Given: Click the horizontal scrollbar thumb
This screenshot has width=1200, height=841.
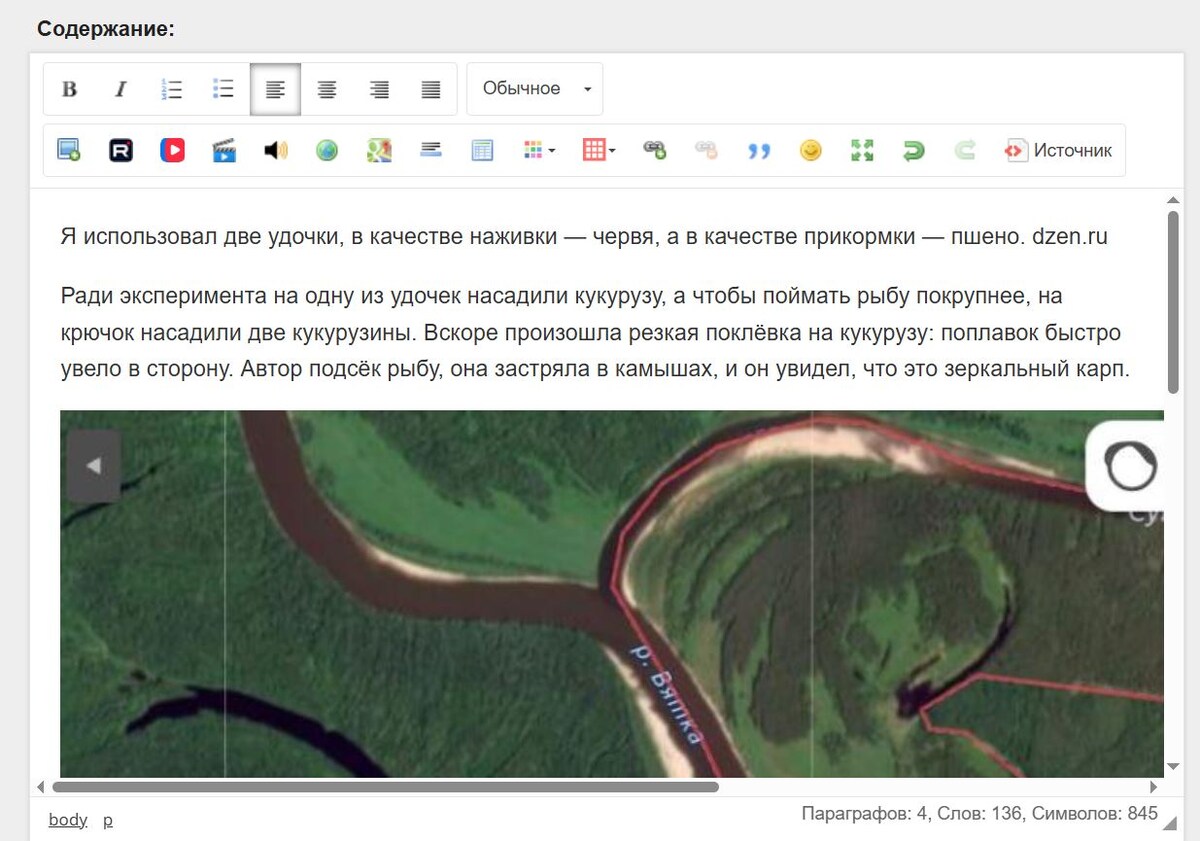Looking at the screenshot, I should pos(385,787).
